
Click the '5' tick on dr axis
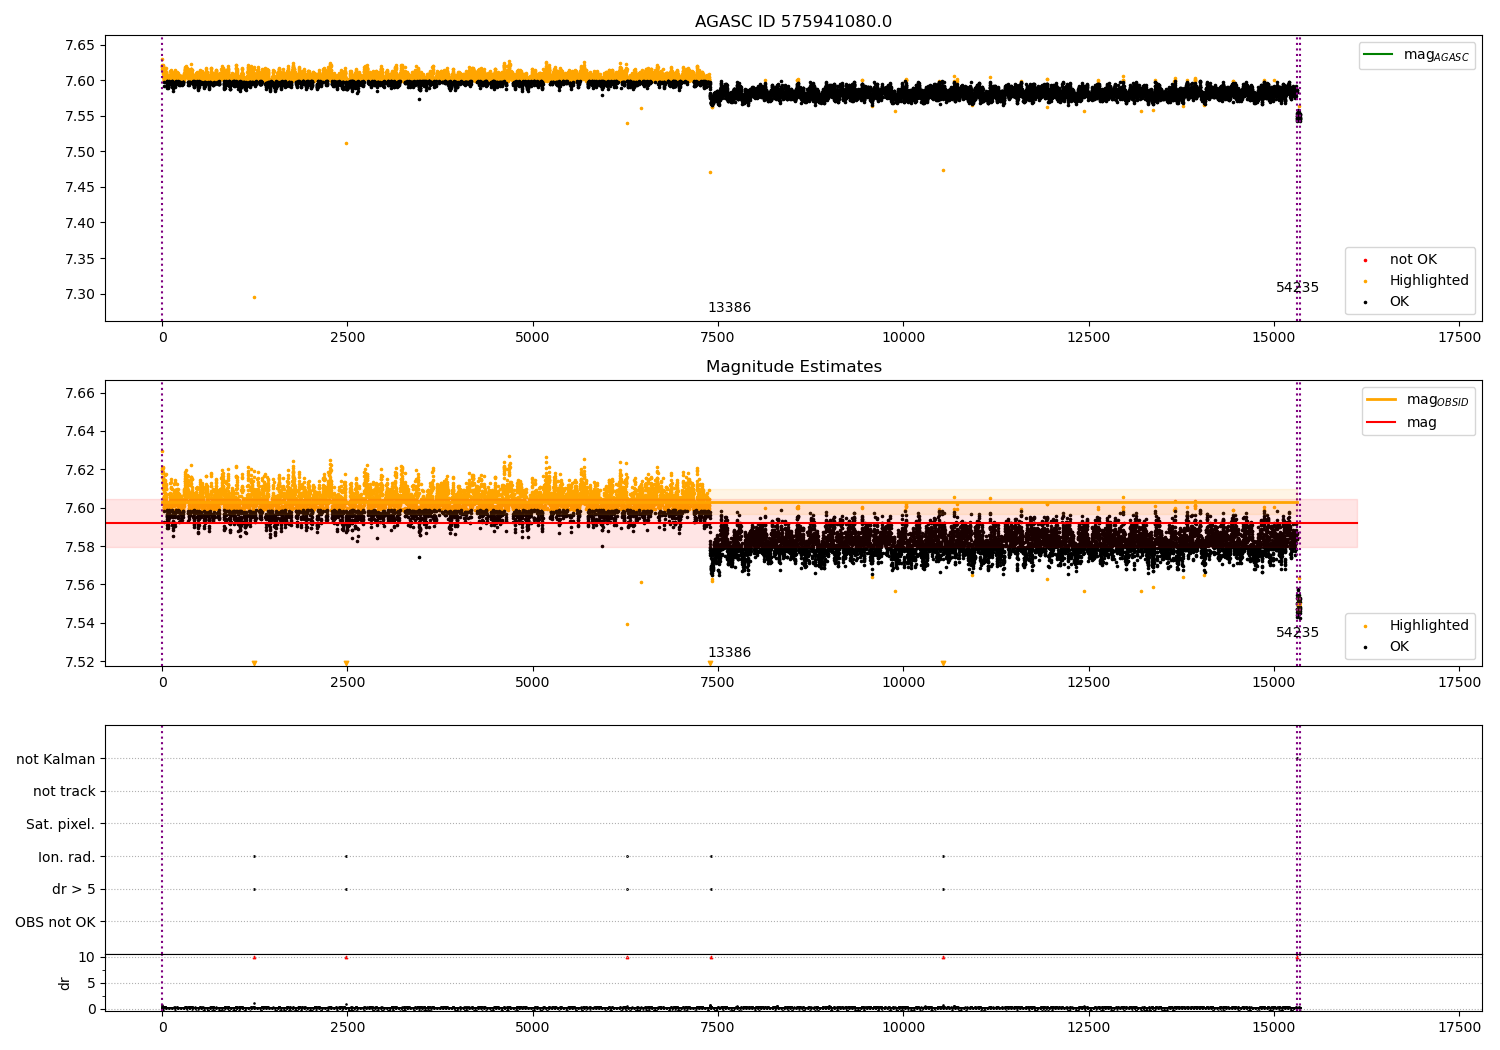click(91, 984)
